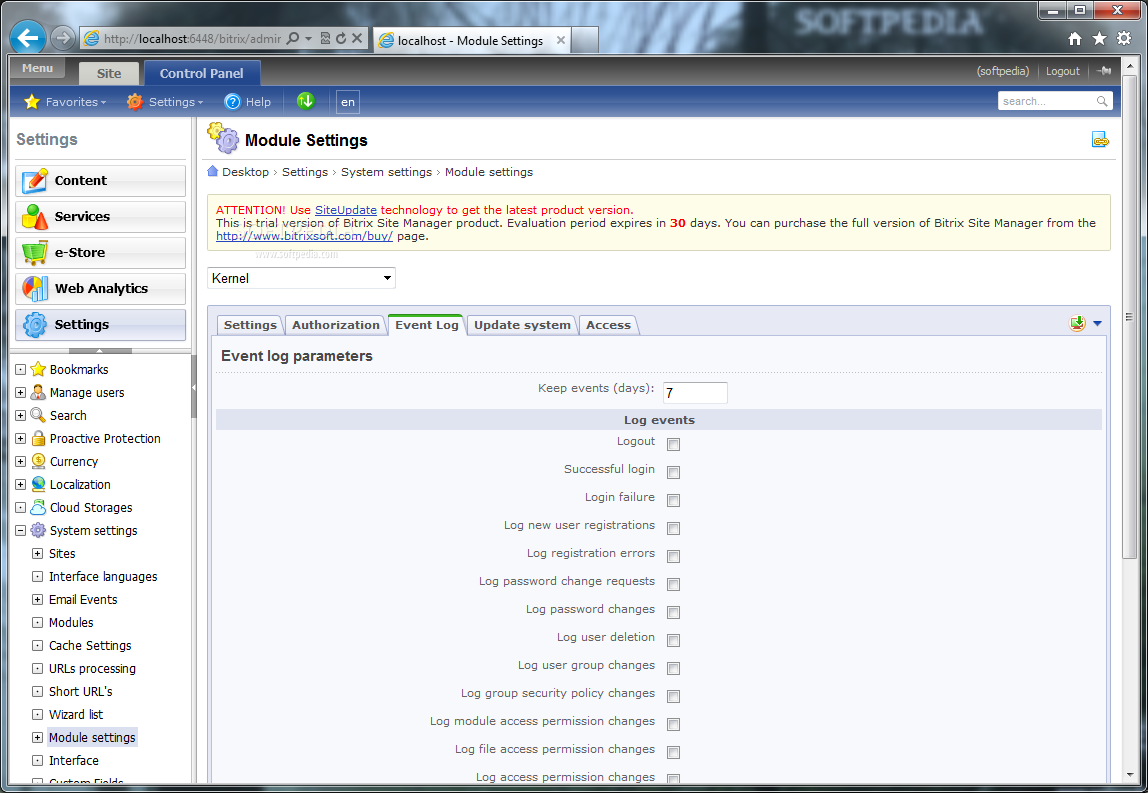Check Log password change requests
The width and height of the screenshot is (1148, 793).
[674, 584]
